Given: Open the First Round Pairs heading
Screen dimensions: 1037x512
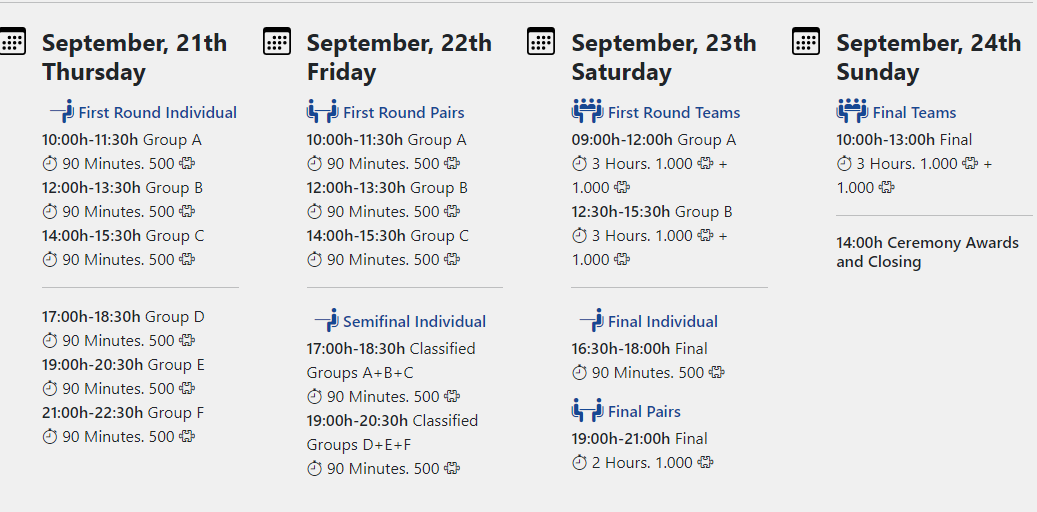Looking at the screenshot, I should (403, 113).
